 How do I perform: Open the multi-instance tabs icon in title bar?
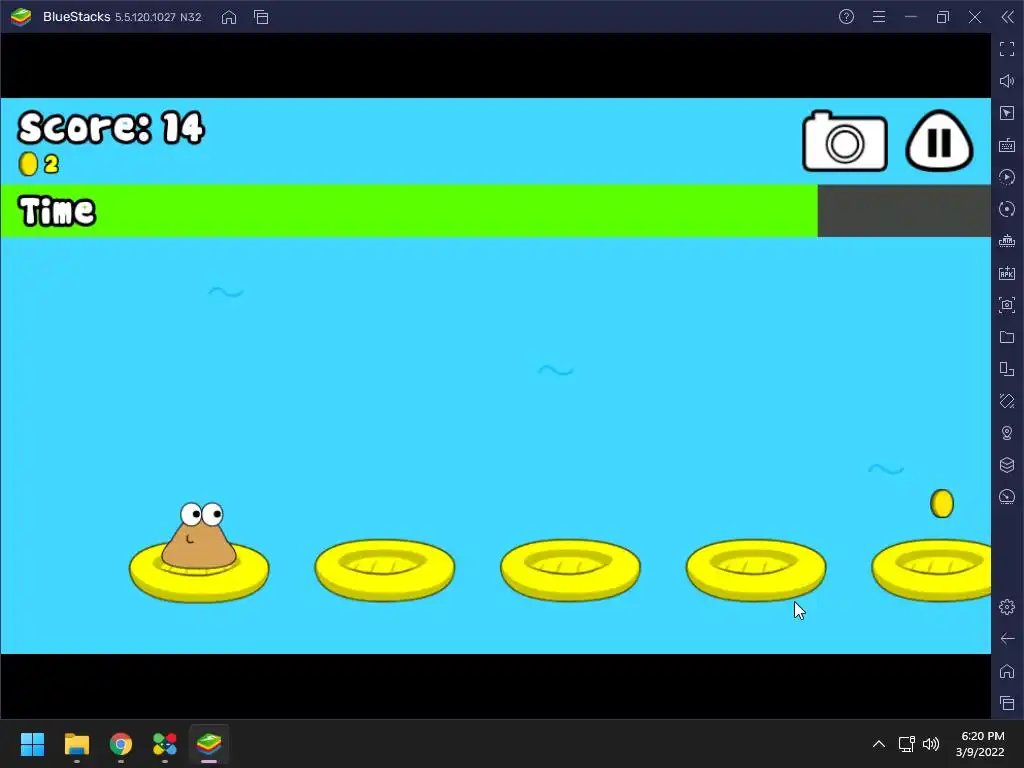(x=261, y=17)
